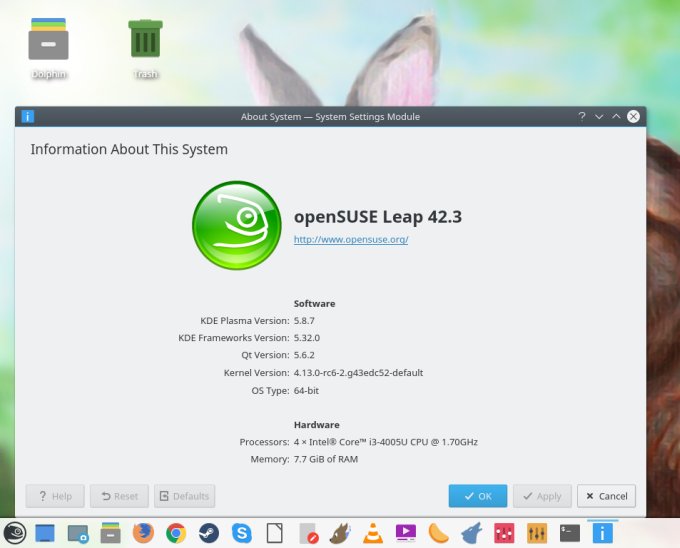Launch GIMP from the taskbar
This screenshot has height=548, width=680.
point(340,533)
